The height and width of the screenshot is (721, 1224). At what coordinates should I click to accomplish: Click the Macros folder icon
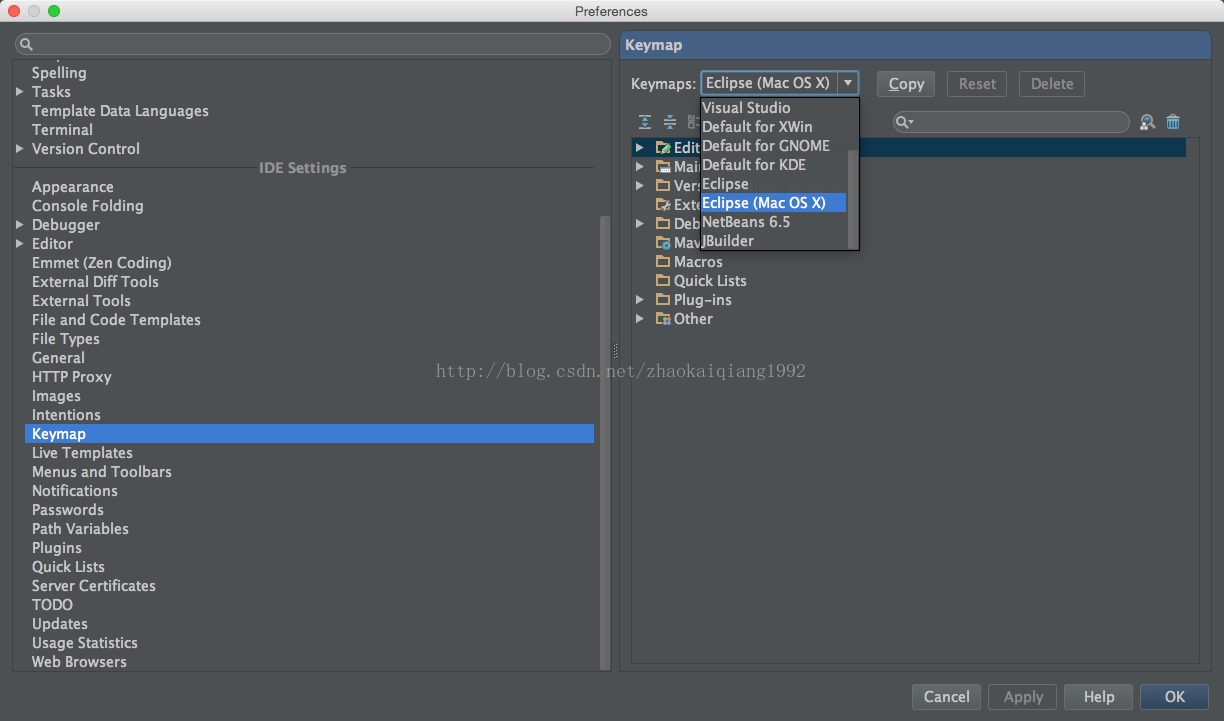pos(663,262)
